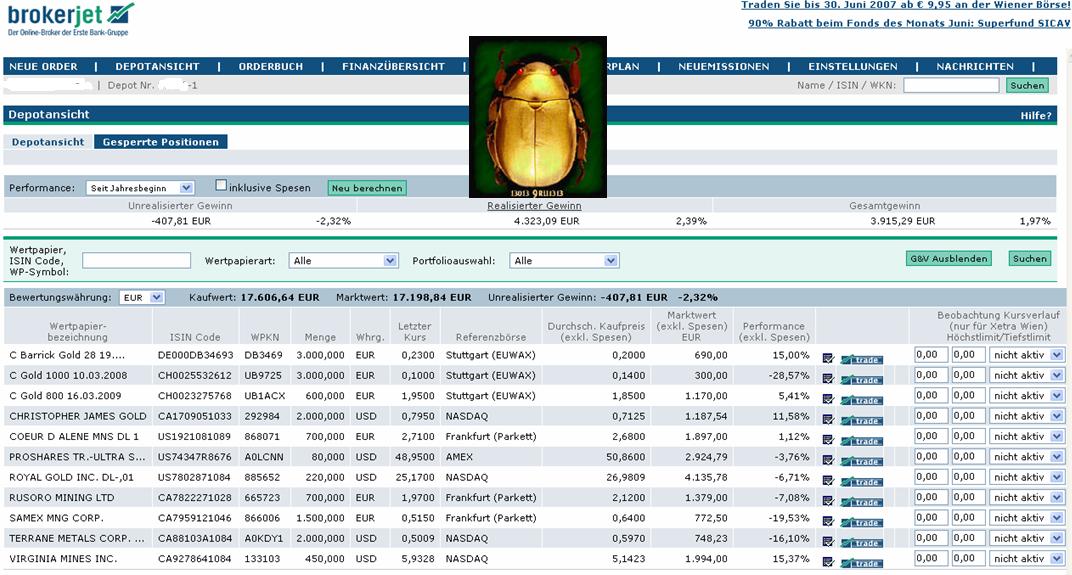Click the G&V Ausblenden button
This screenshot has height=575, width=1072.
(949, 259)
